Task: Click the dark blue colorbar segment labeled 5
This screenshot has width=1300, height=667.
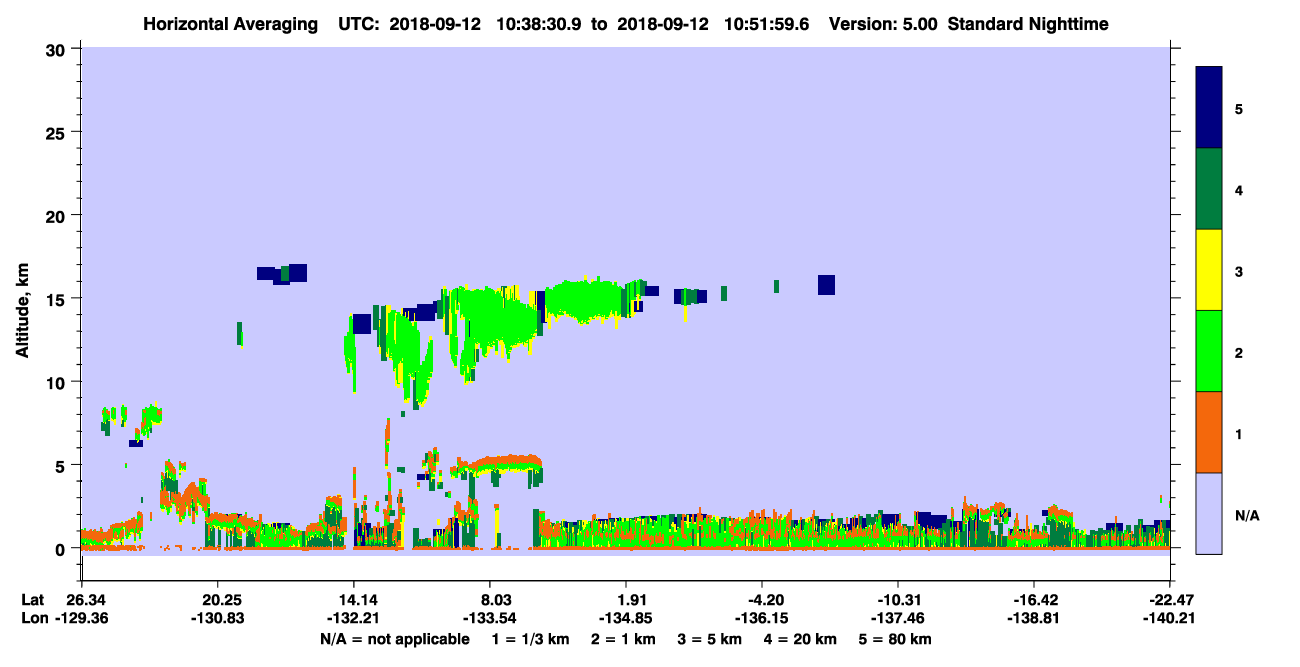Action: tap(1210, 108)
